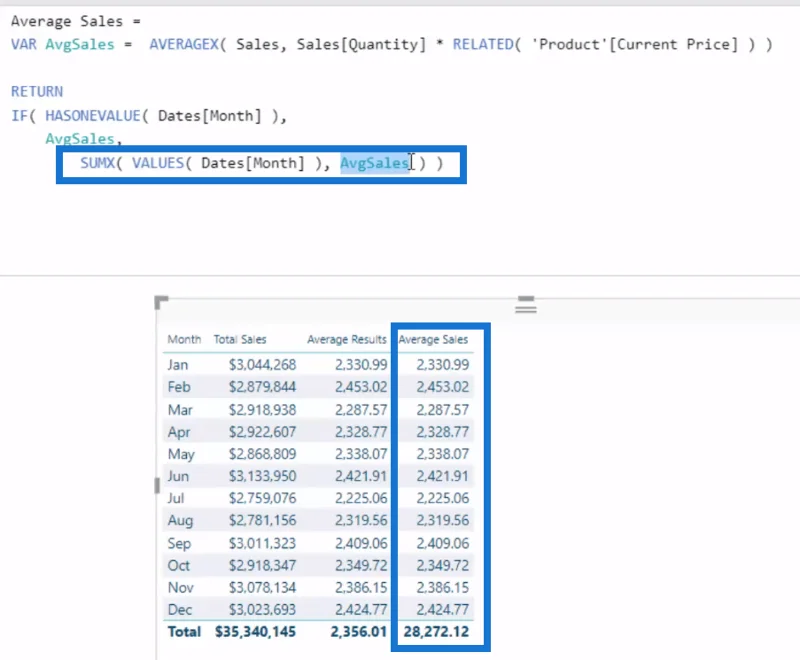Select the Oct row month cell
This screenshot has width=800, height=660.
pyautogui.click(x=178, y=565)
